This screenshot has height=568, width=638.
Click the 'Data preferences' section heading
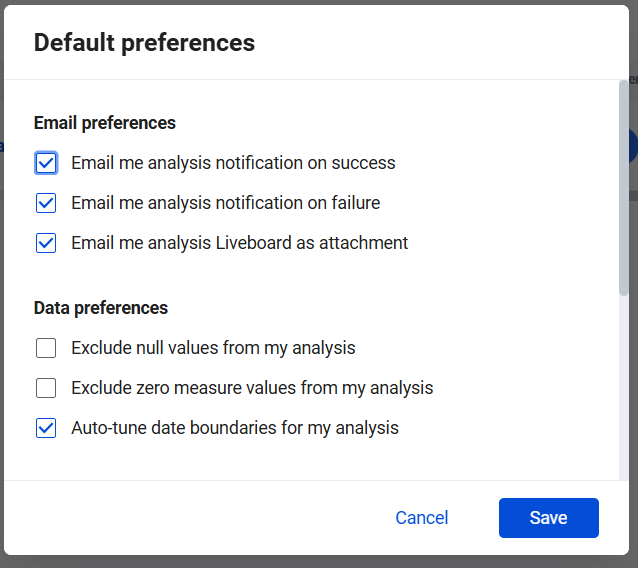pyautogui.click(x=101, y=308)
